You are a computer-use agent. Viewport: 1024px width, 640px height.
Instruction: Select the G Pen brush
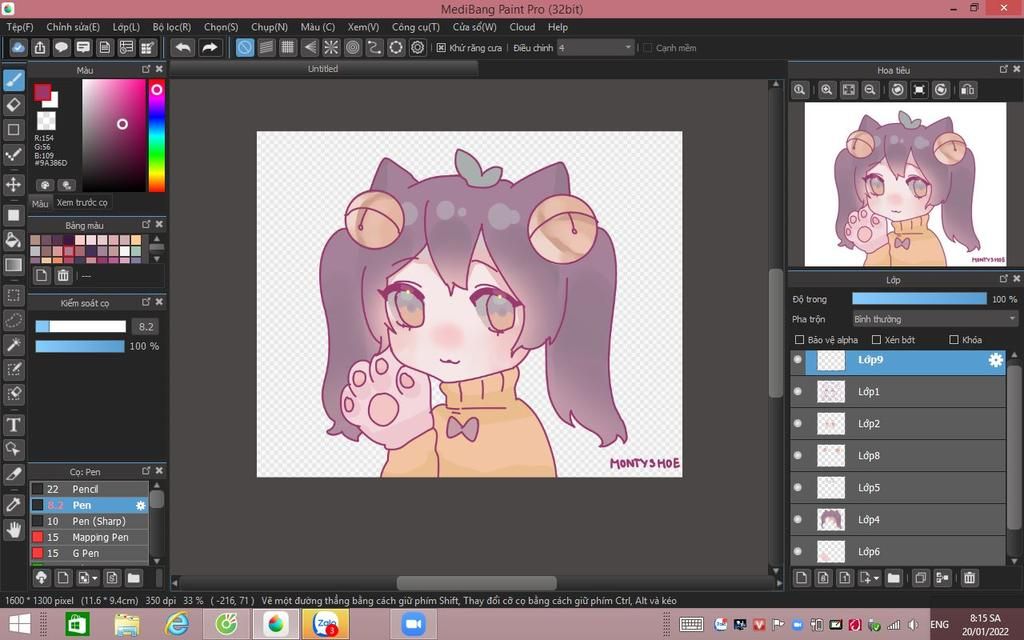(x=89, y=553)
